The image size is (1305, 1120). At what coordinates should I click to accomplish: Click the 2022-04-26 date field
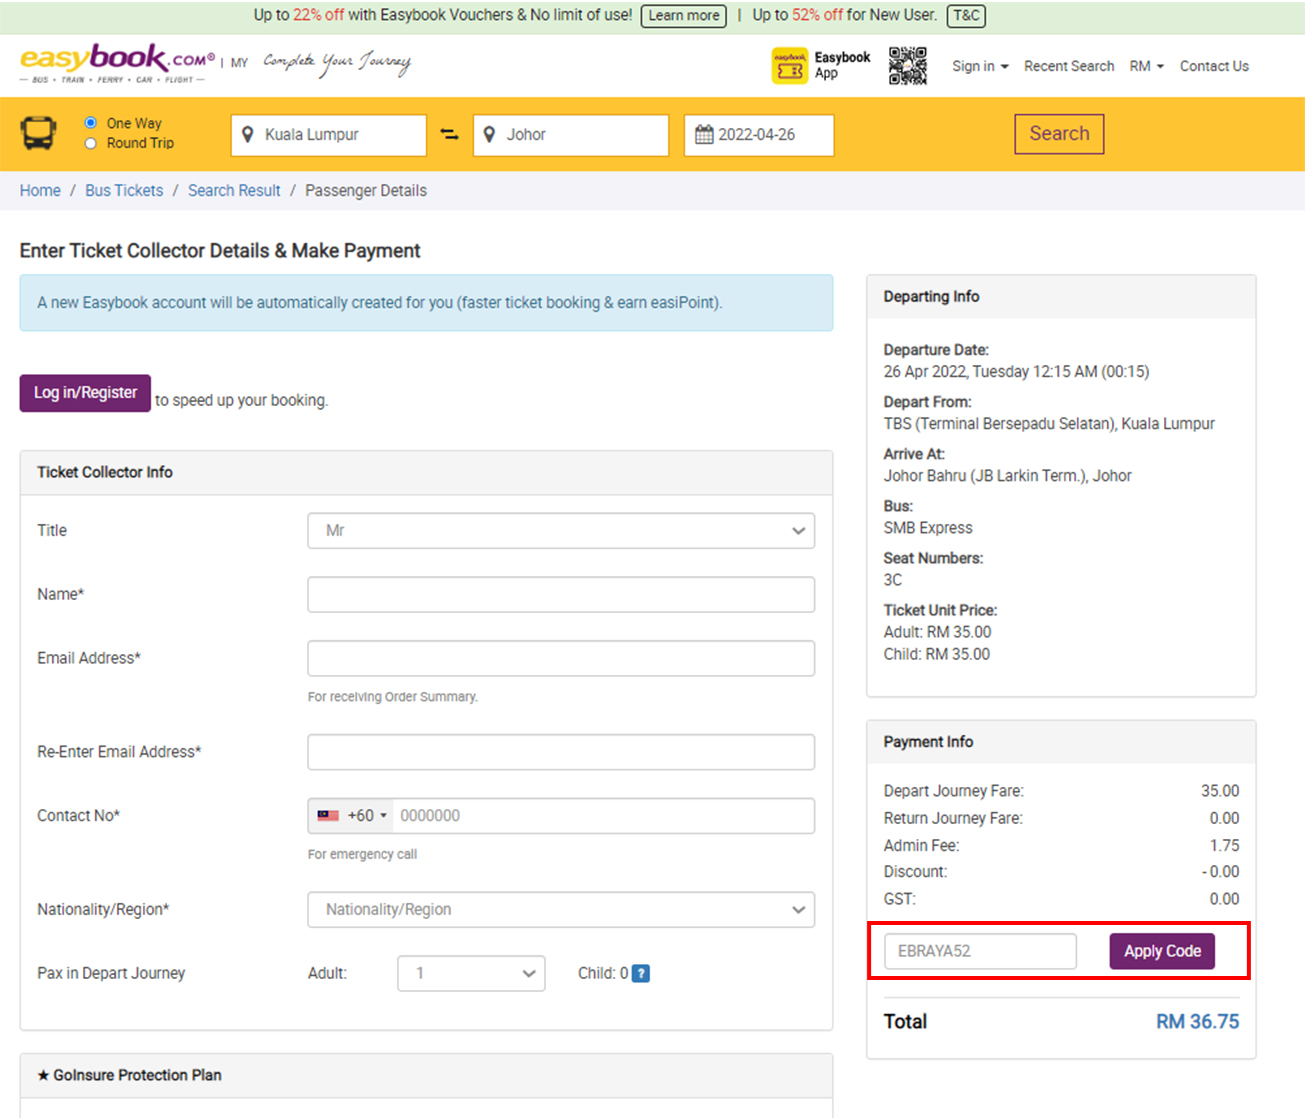click(759, 135)
